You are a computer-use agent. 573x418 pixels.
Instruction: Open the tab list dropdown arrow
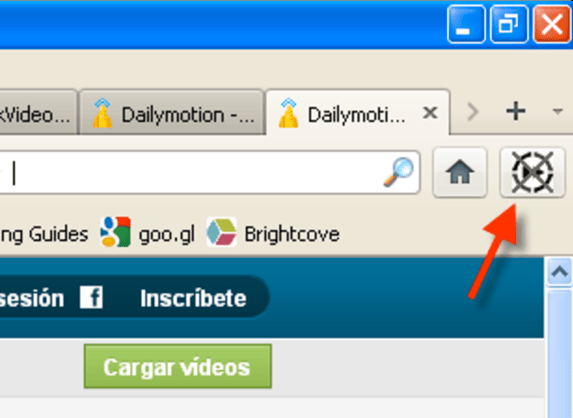coord(557,111)
